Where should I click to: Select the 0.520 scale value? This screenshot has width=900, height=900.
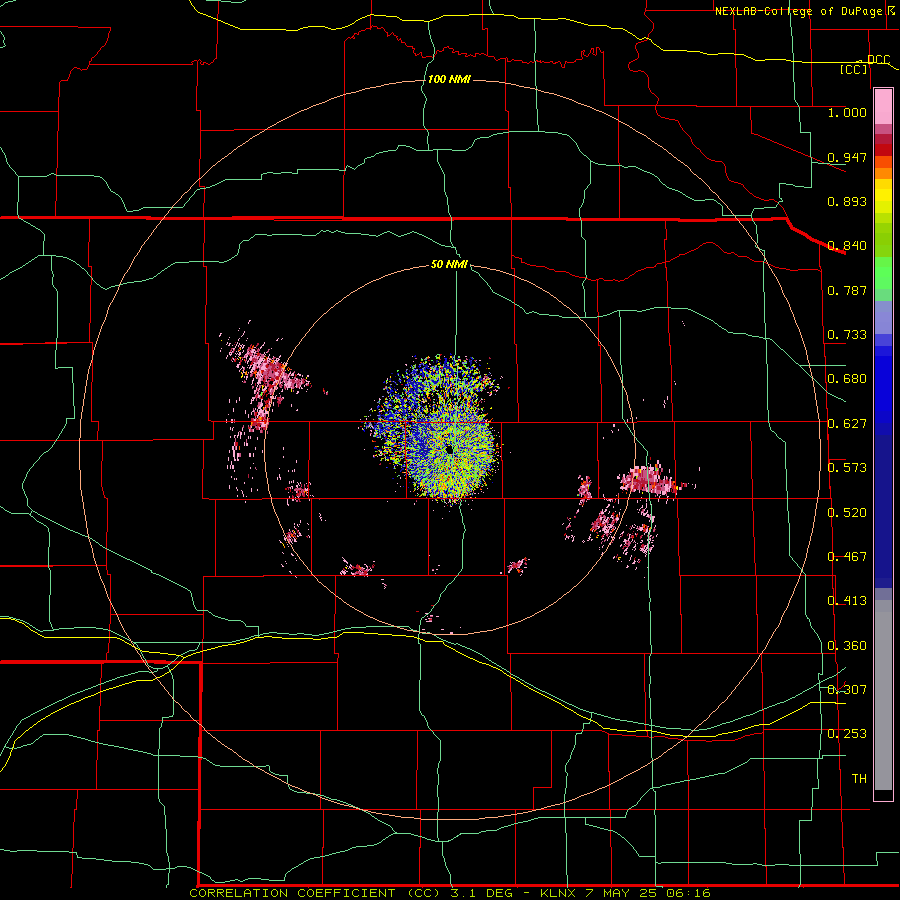(847, 513)
